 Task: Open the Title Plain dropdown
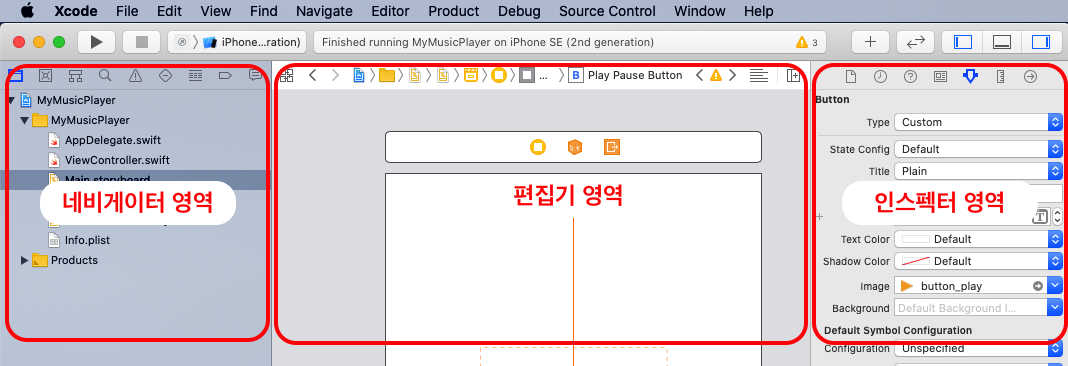point(978,171)
